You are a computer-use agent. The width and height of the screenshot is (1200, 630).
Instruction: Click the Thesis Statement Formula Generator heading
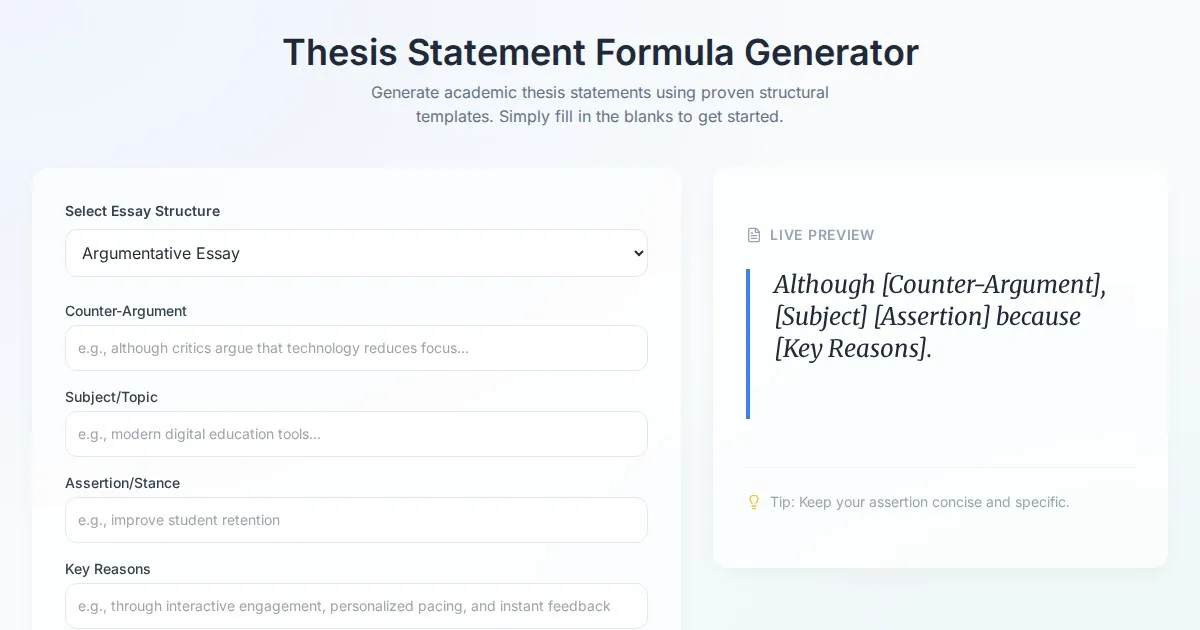pyautogui.click(x=600, y=52)
